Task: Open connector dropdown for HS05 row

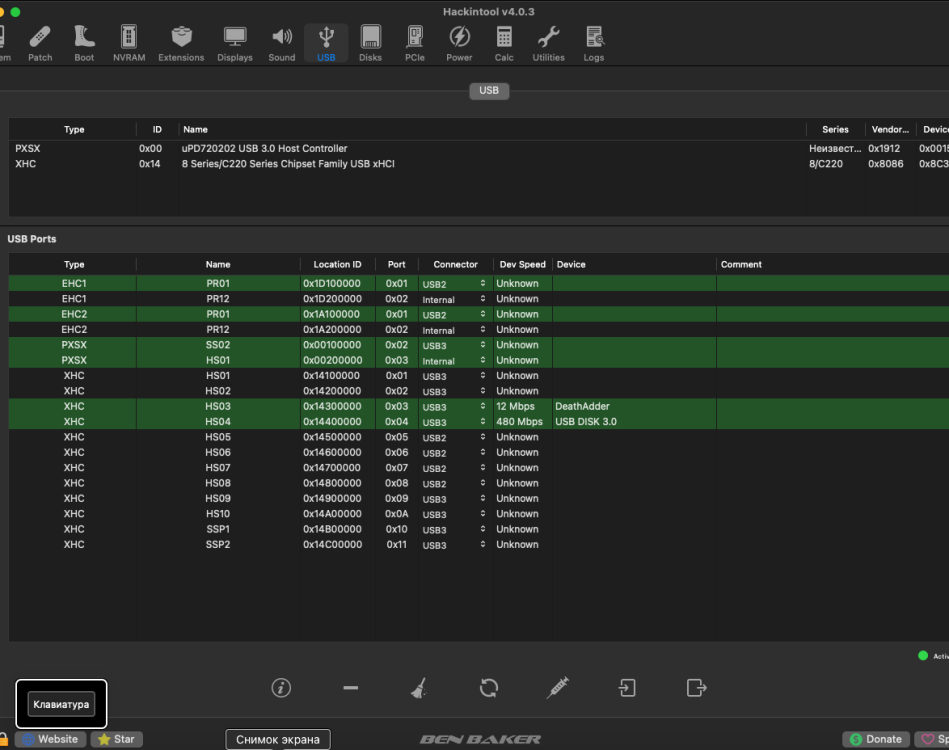Action: point(482,437)
